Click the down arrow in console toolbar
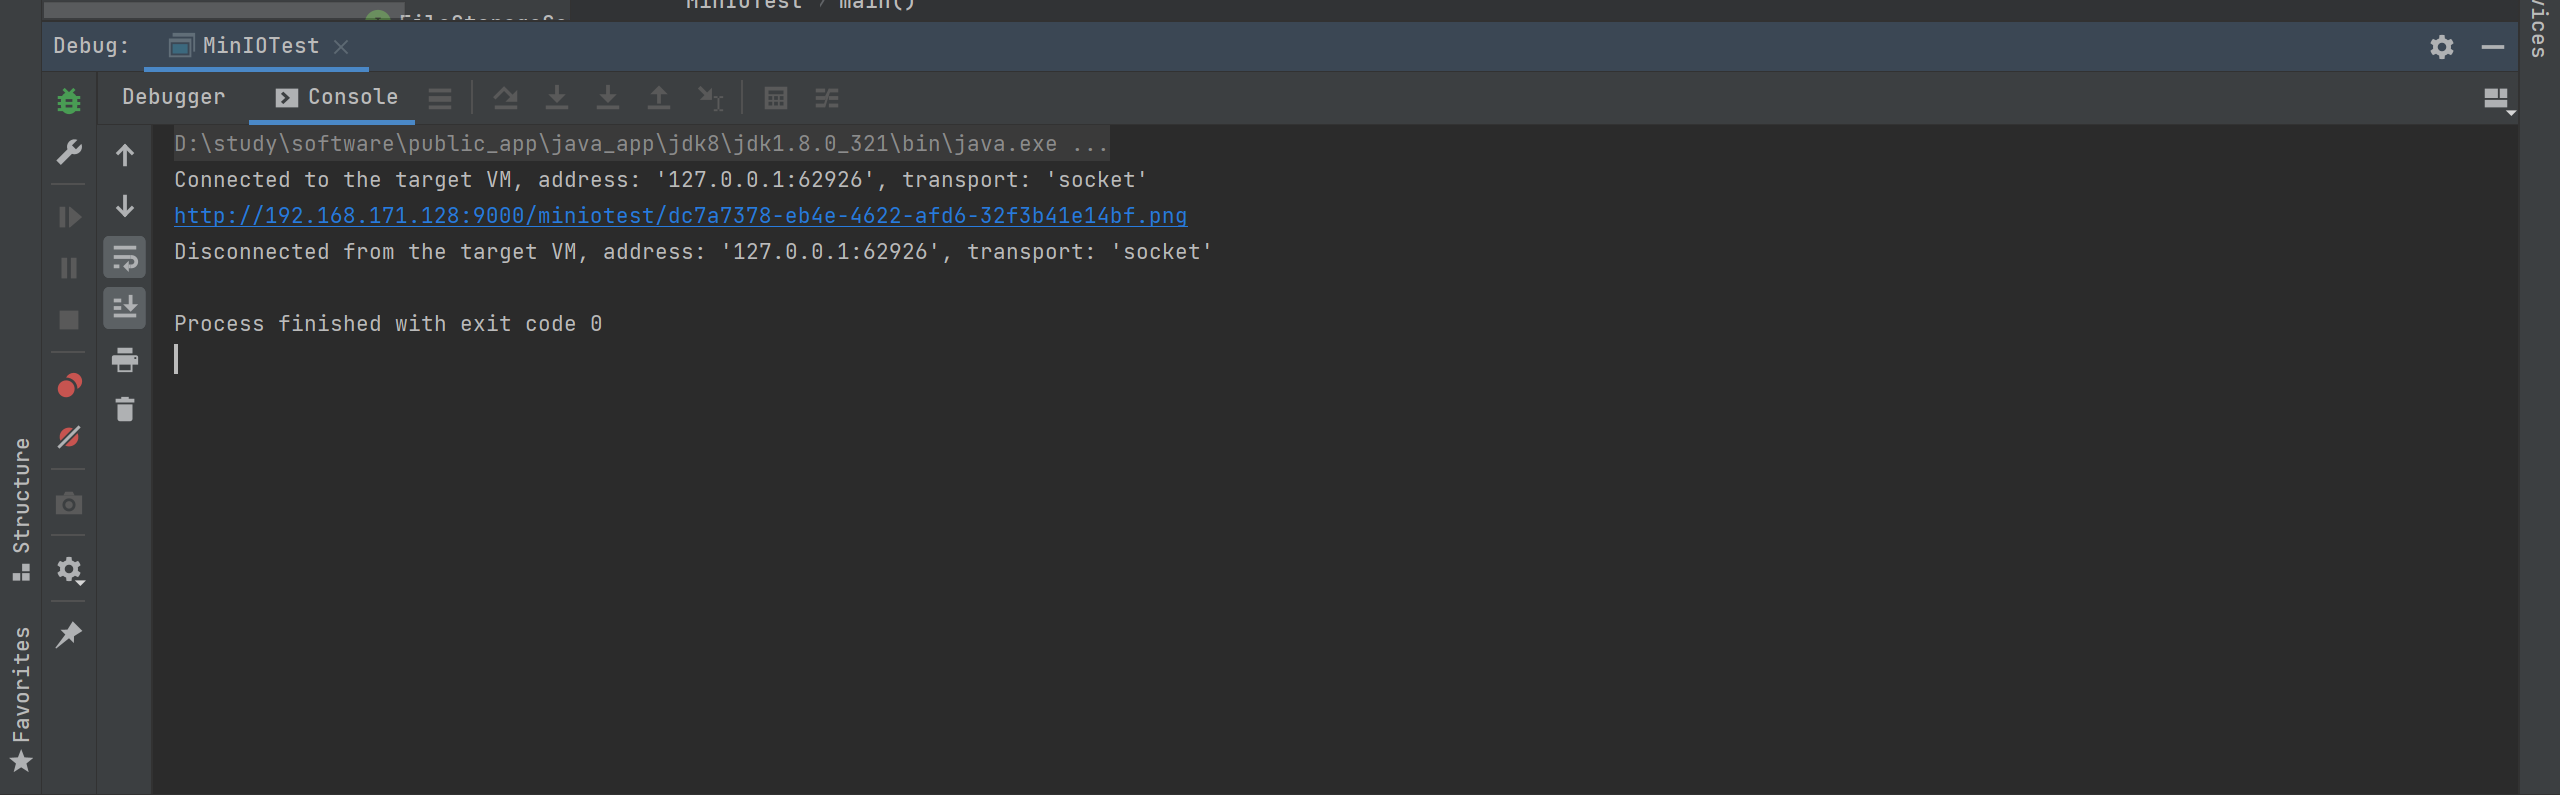This screenshot has height=795, width=2560. pyautogui.click(x=125, y=206)
